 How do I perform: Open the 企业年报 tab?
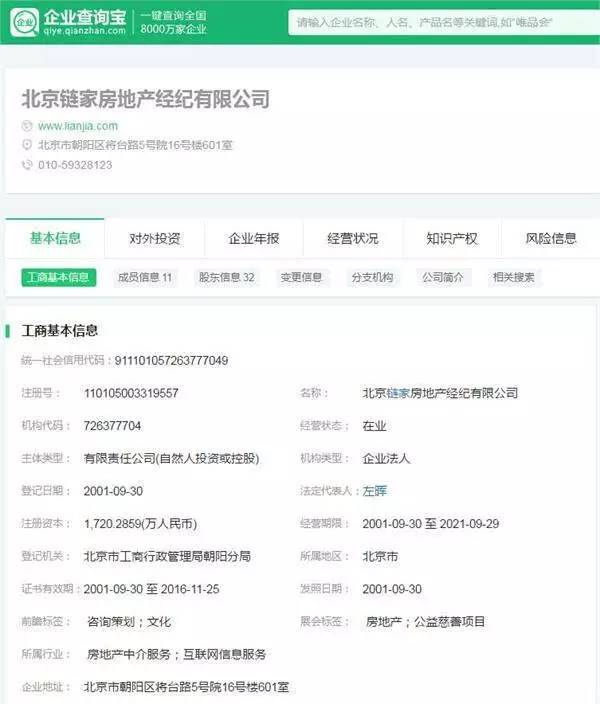pos(254,238)
